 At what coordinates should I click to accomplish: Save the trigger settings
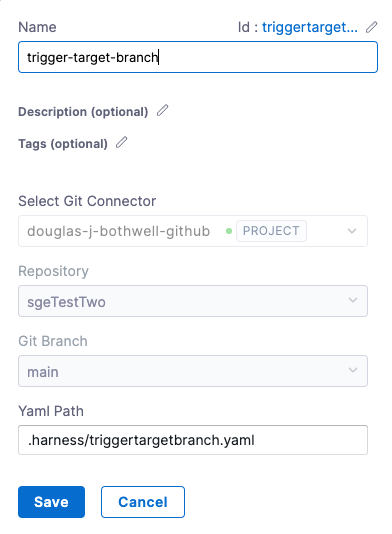[x=51, y=502]
